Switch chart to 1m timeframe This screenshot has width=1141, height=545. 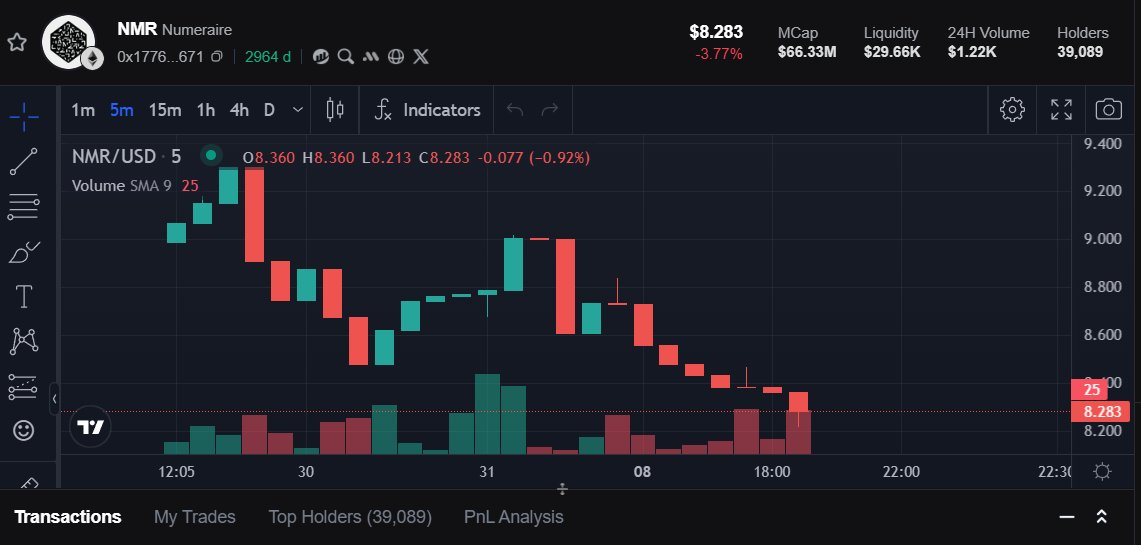tap(83, 111)
